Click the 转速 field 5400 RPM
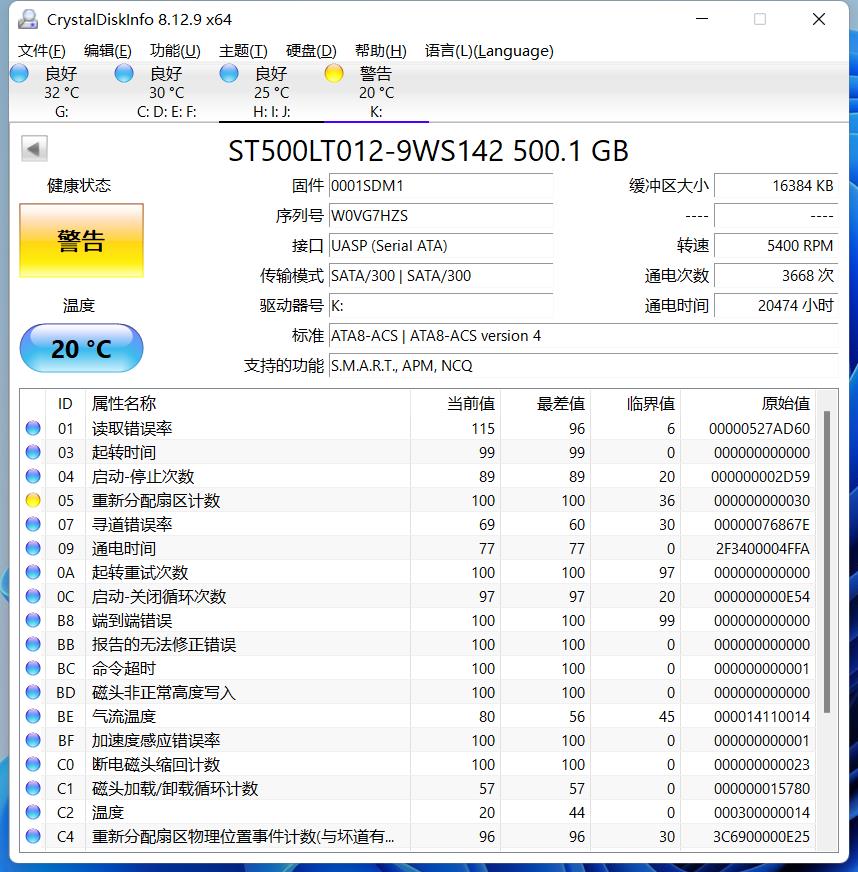This screenshot has height=872, width=858. (x=776, y=246)
